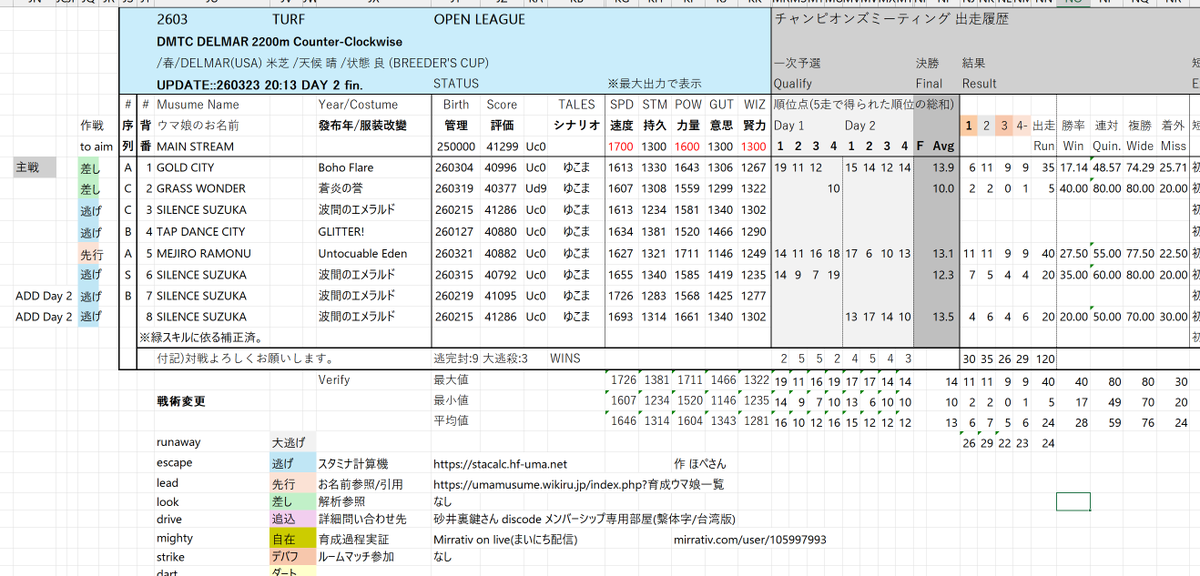Click the 'Verify' label cell

334,380
